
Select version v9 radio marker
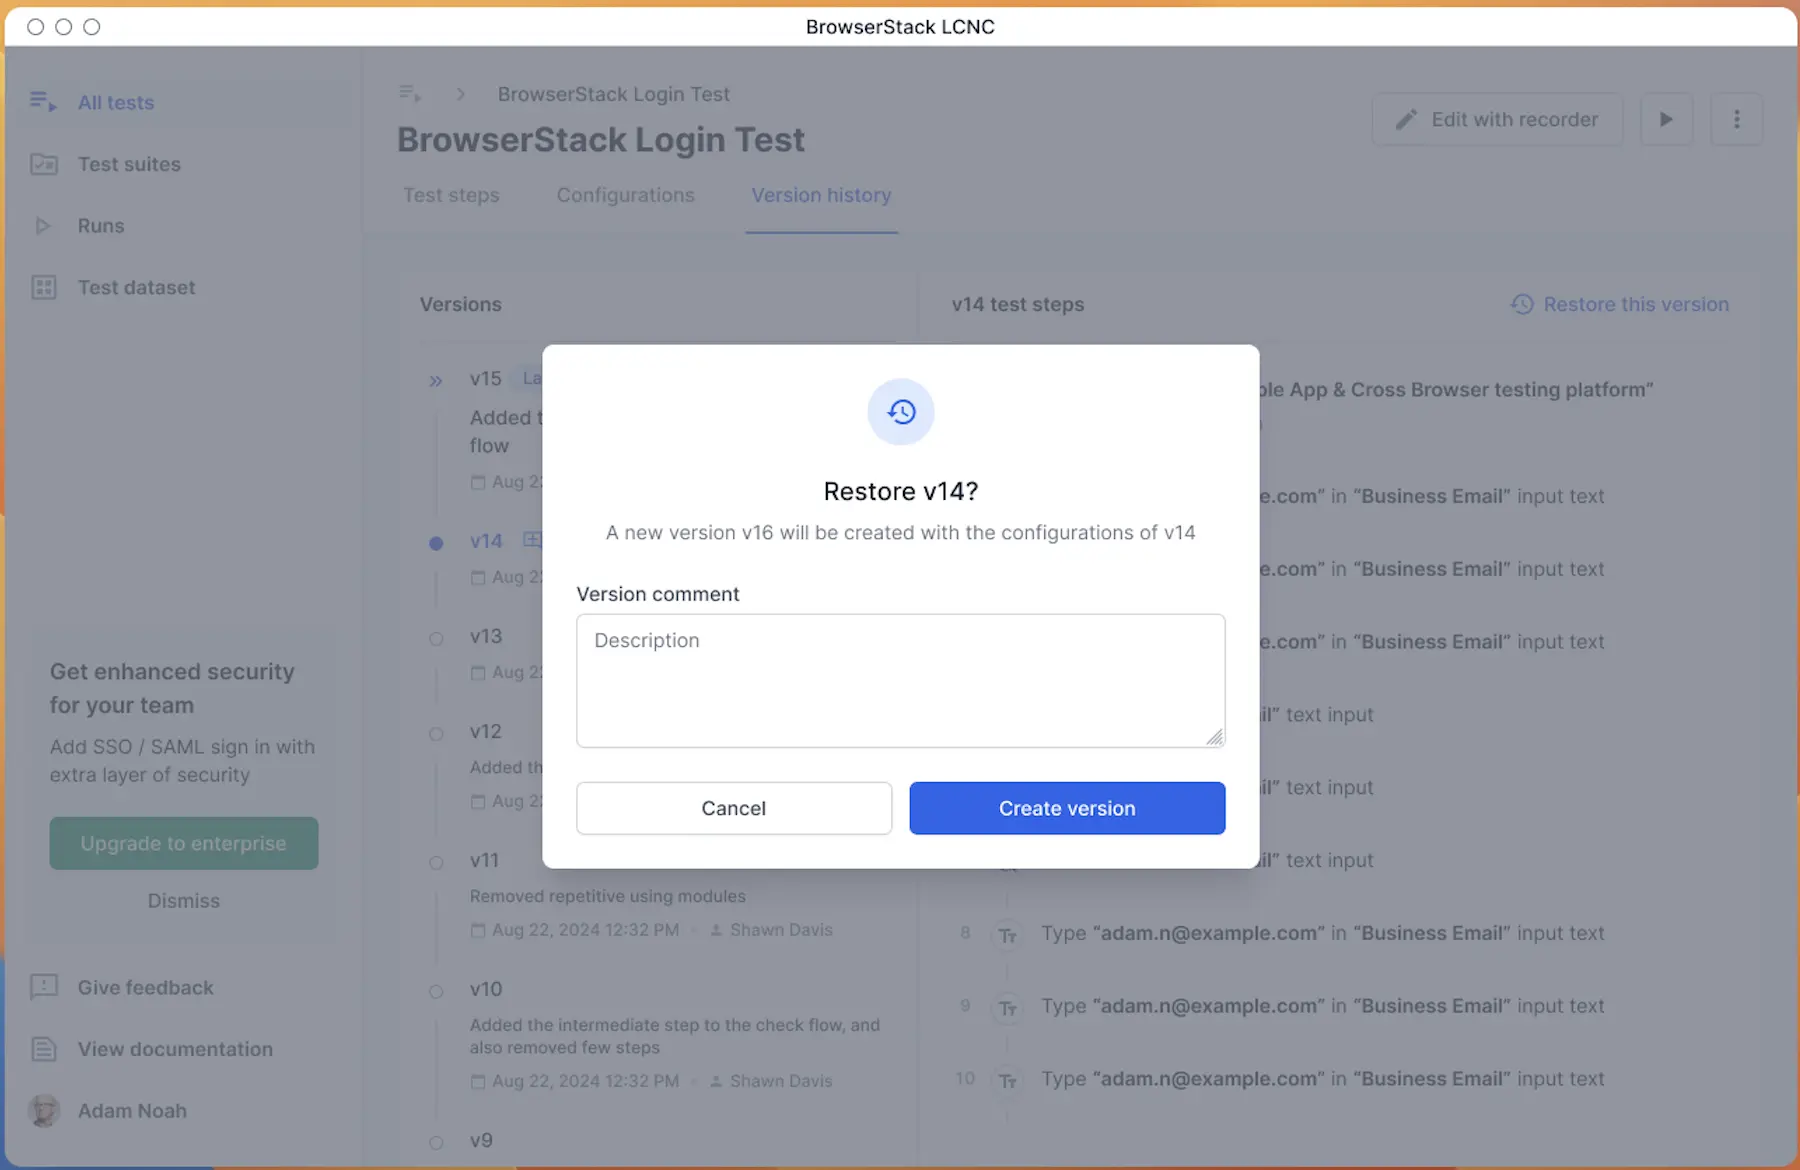pos(436,1143)
